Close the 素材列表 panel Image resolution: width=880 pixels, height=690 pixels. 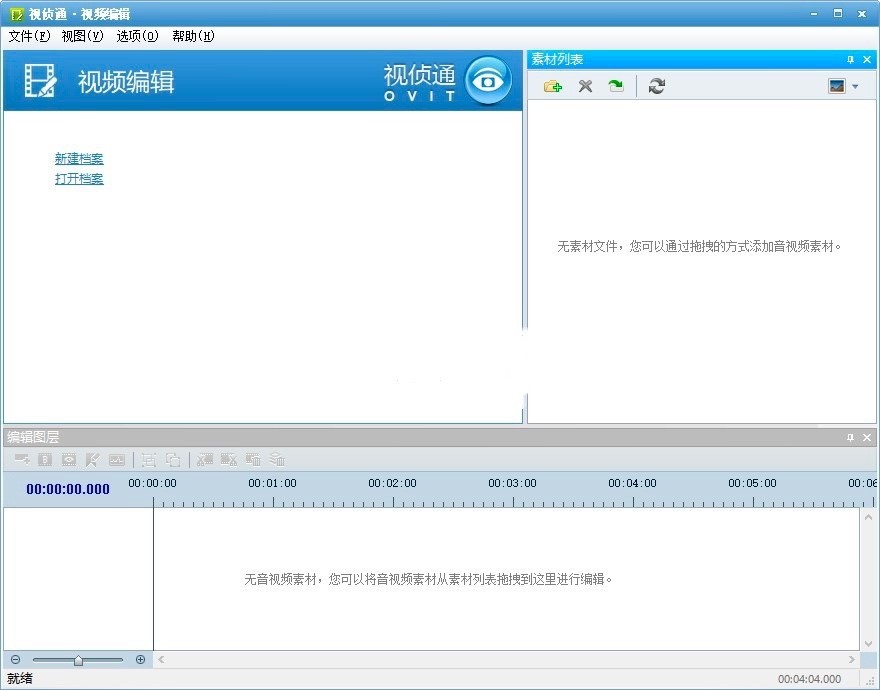[x=867, y=60]
